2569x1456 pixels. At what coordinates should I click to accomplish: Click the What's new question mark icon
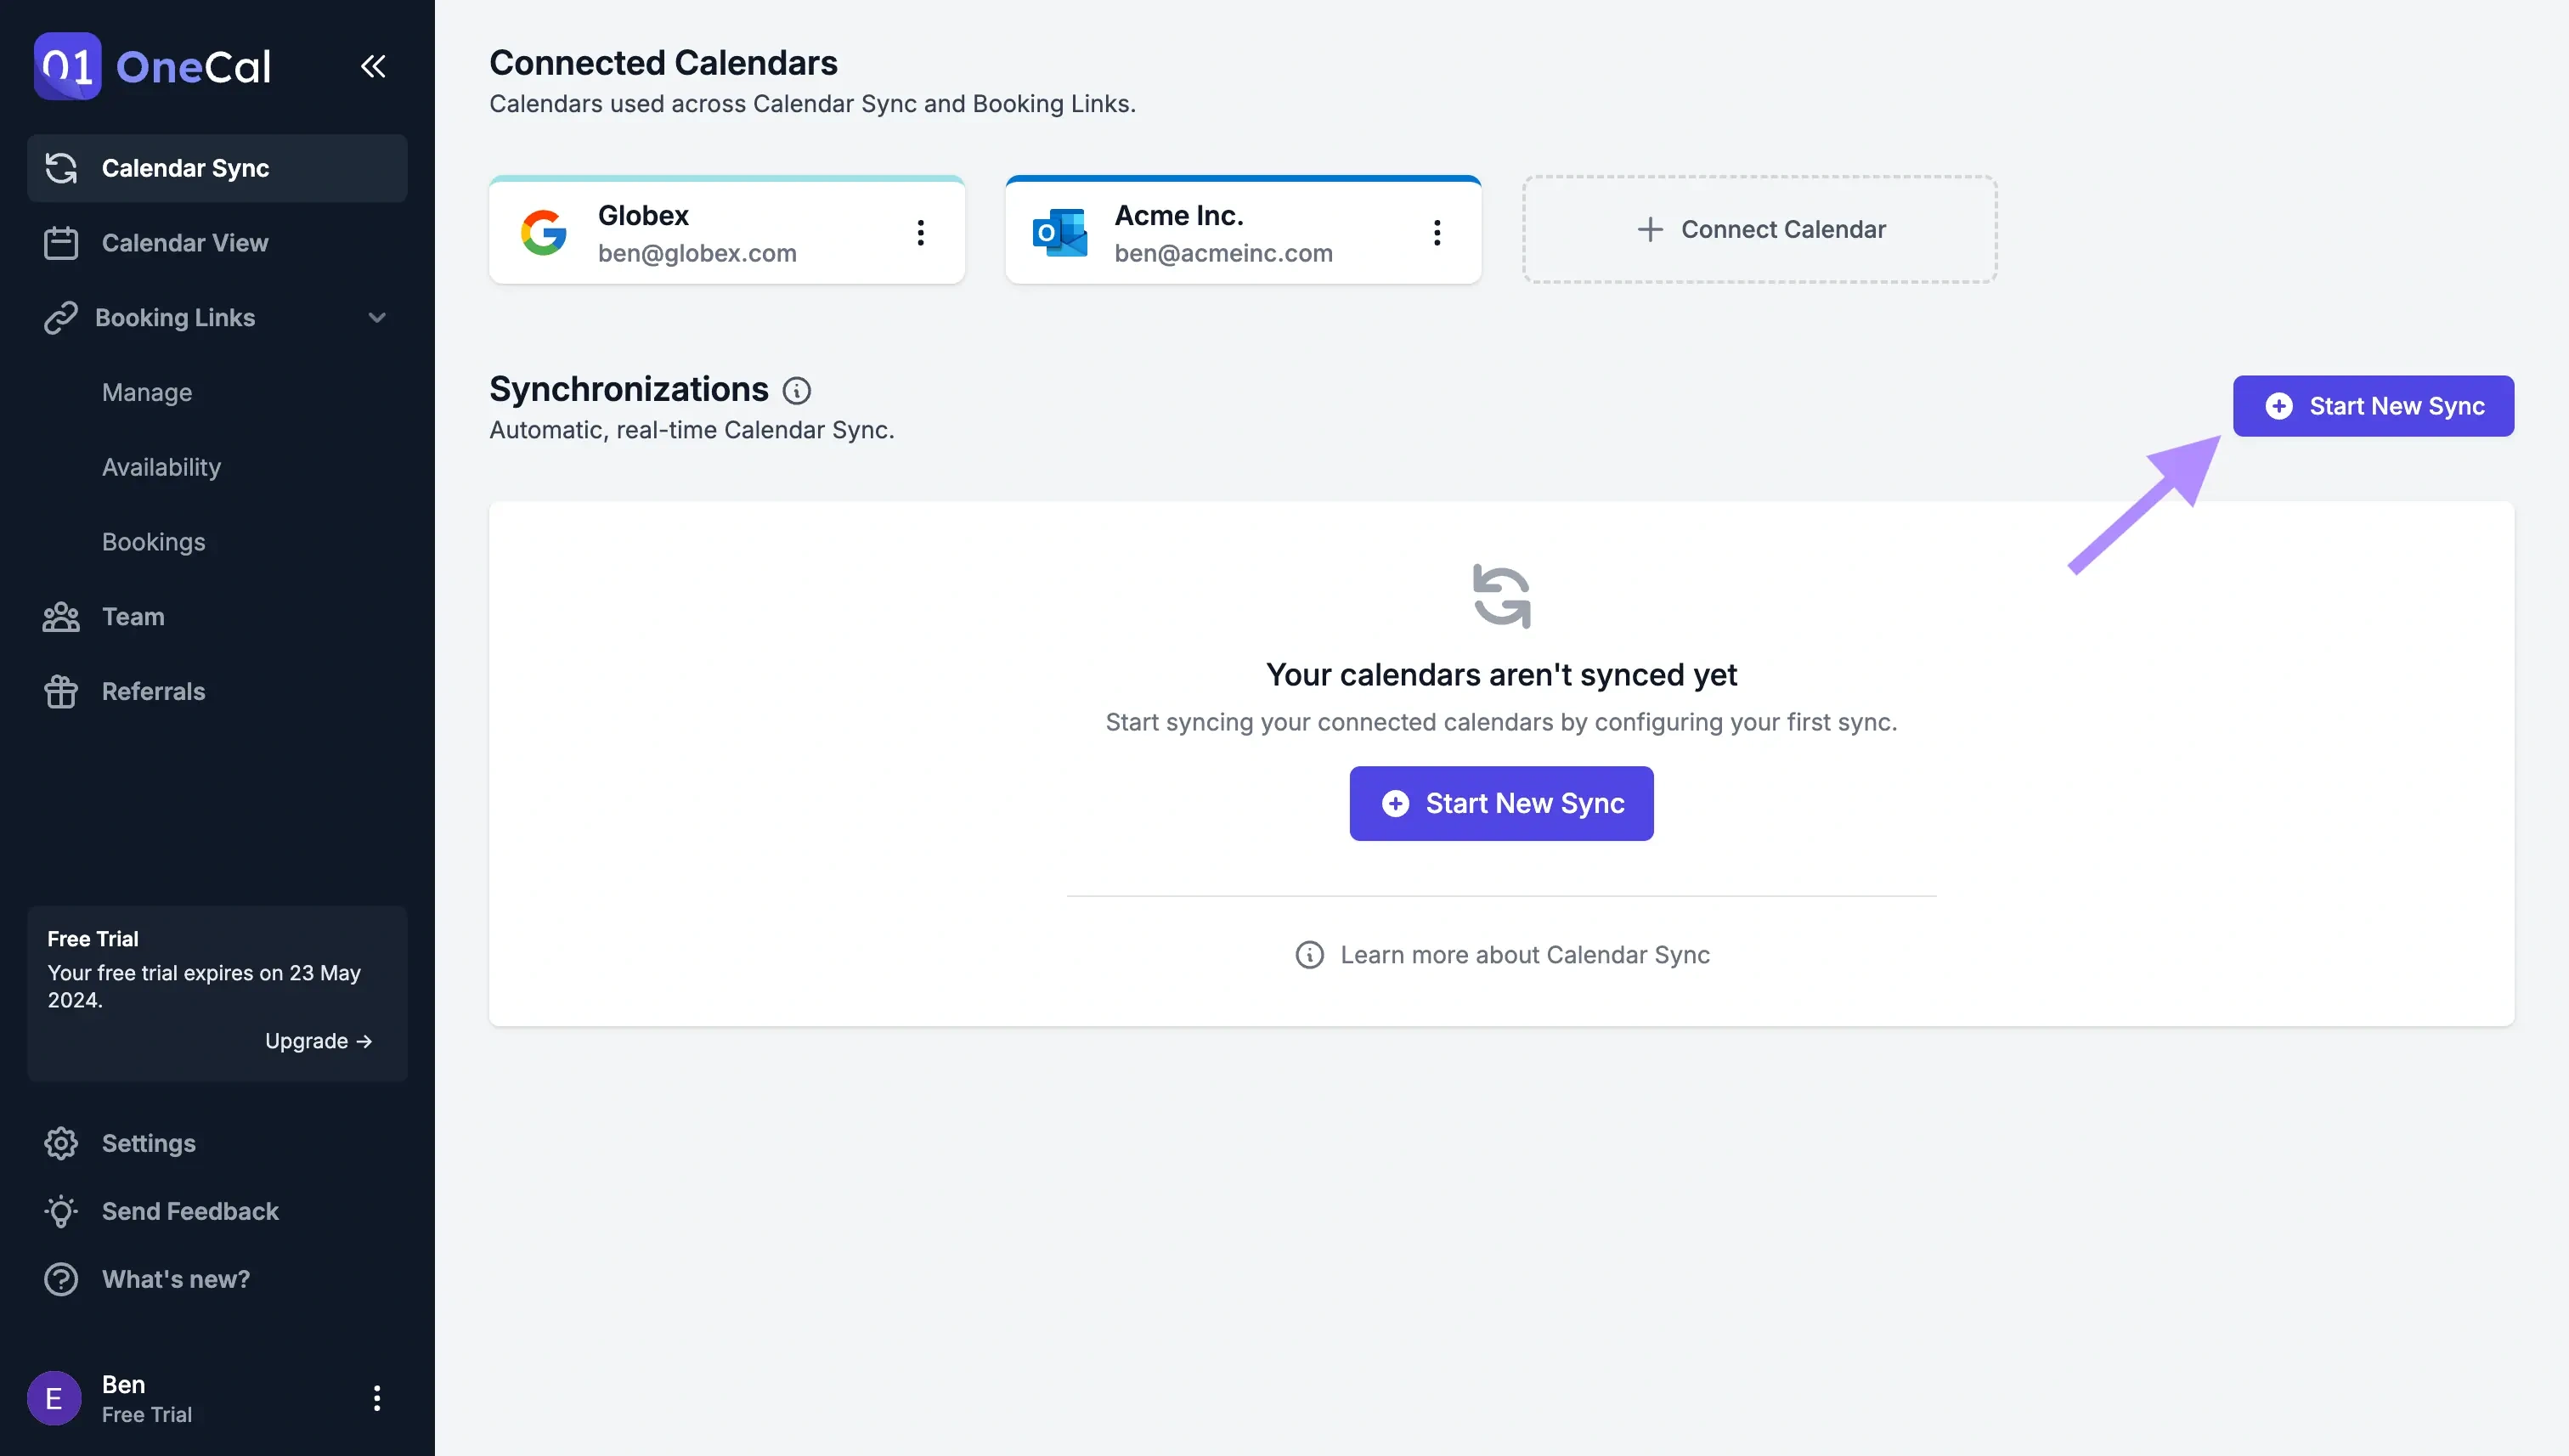(60, 1278)
